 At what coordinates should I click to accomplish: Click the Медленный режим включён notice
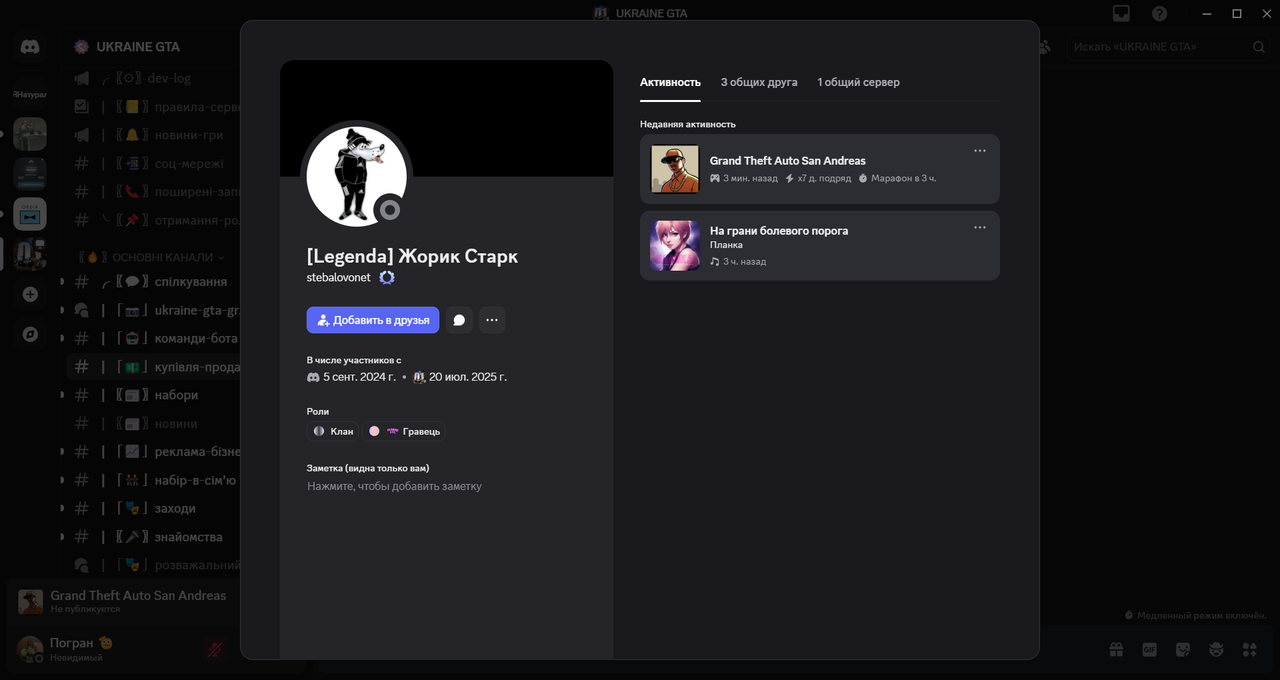point(1197,615)
